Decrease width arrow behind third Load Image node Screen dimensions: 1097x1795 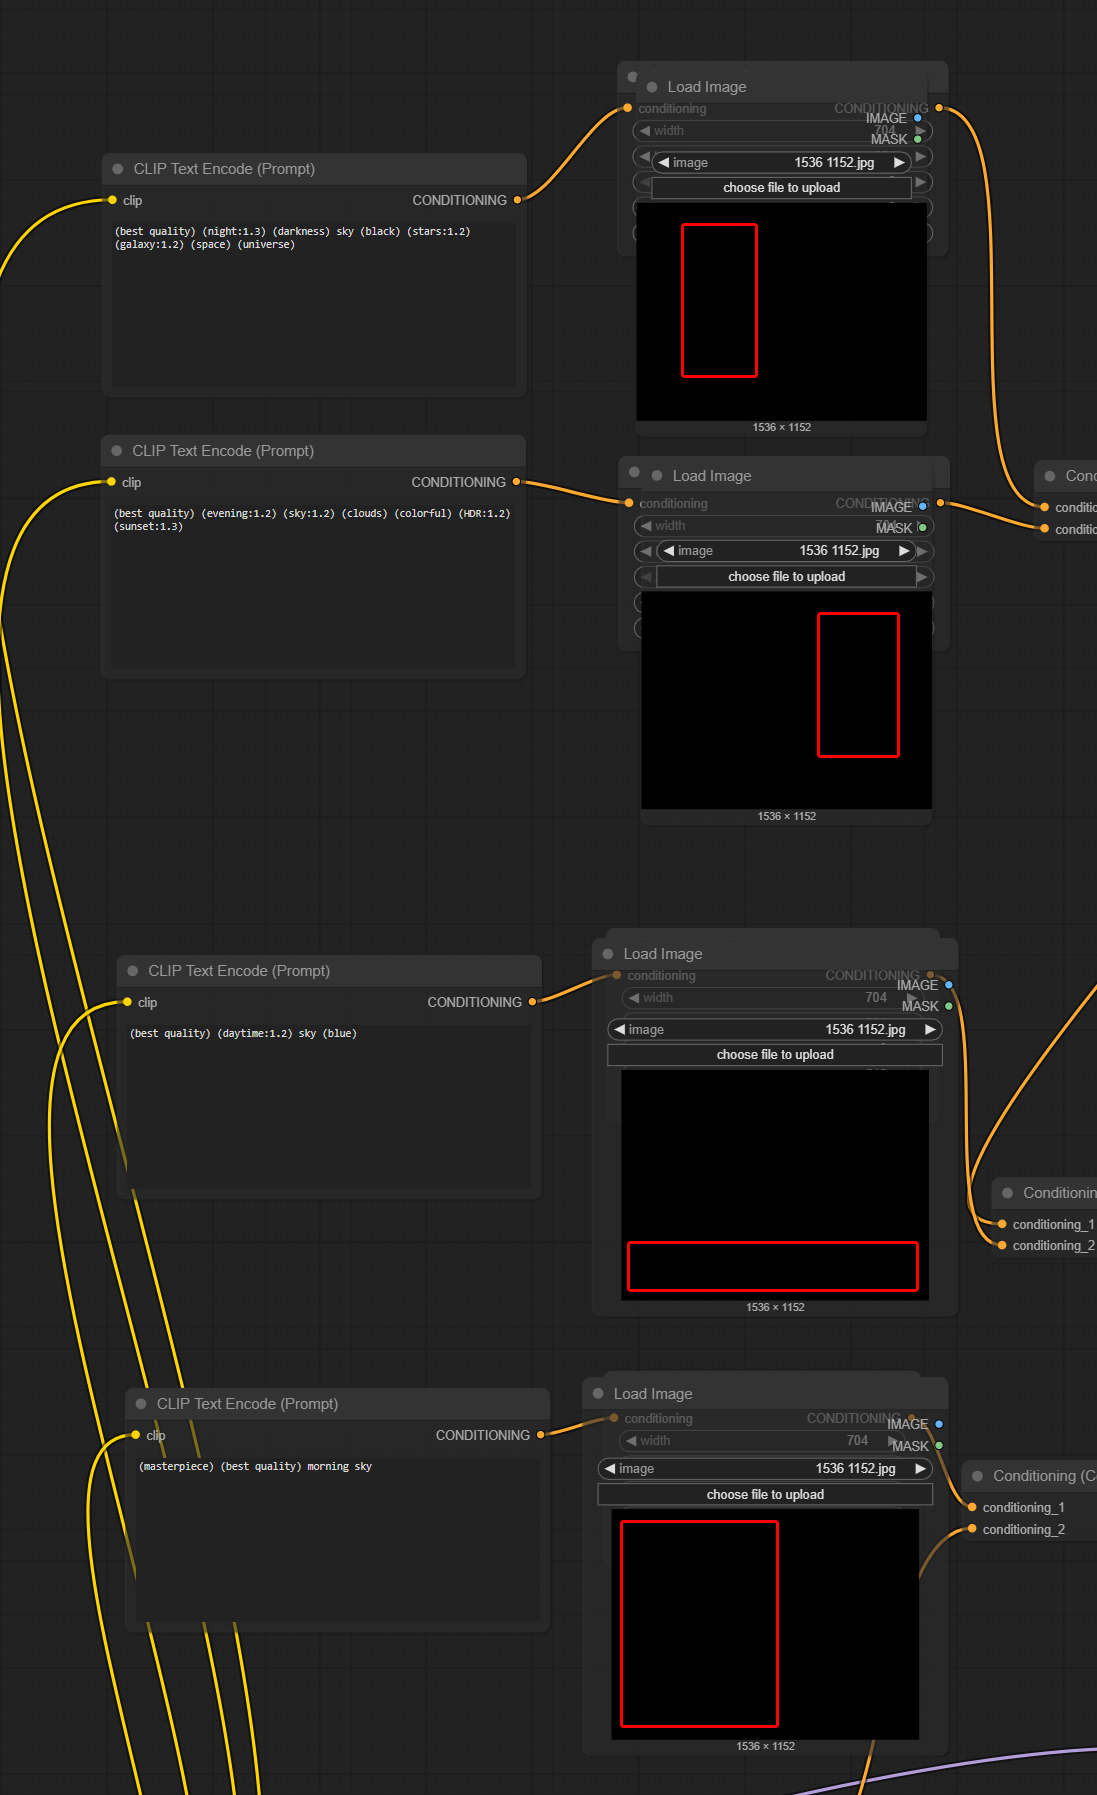[633, 998]
